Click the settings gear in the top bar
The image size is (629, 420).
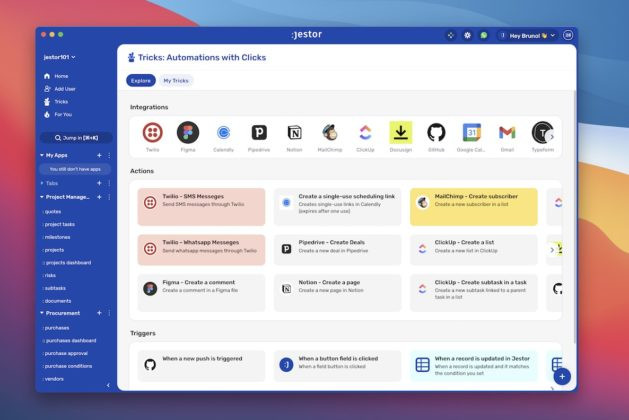467,35
